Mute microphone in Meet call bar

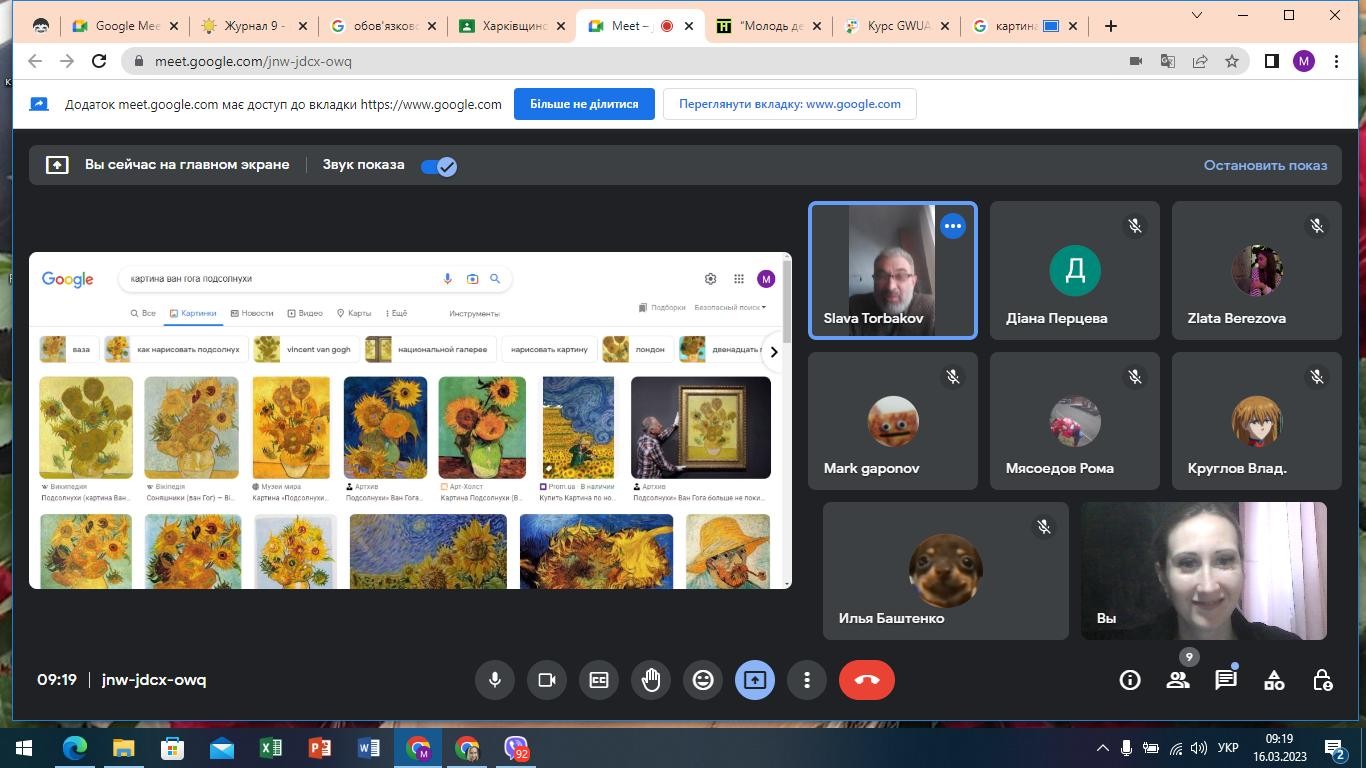(x=494, y=680)
